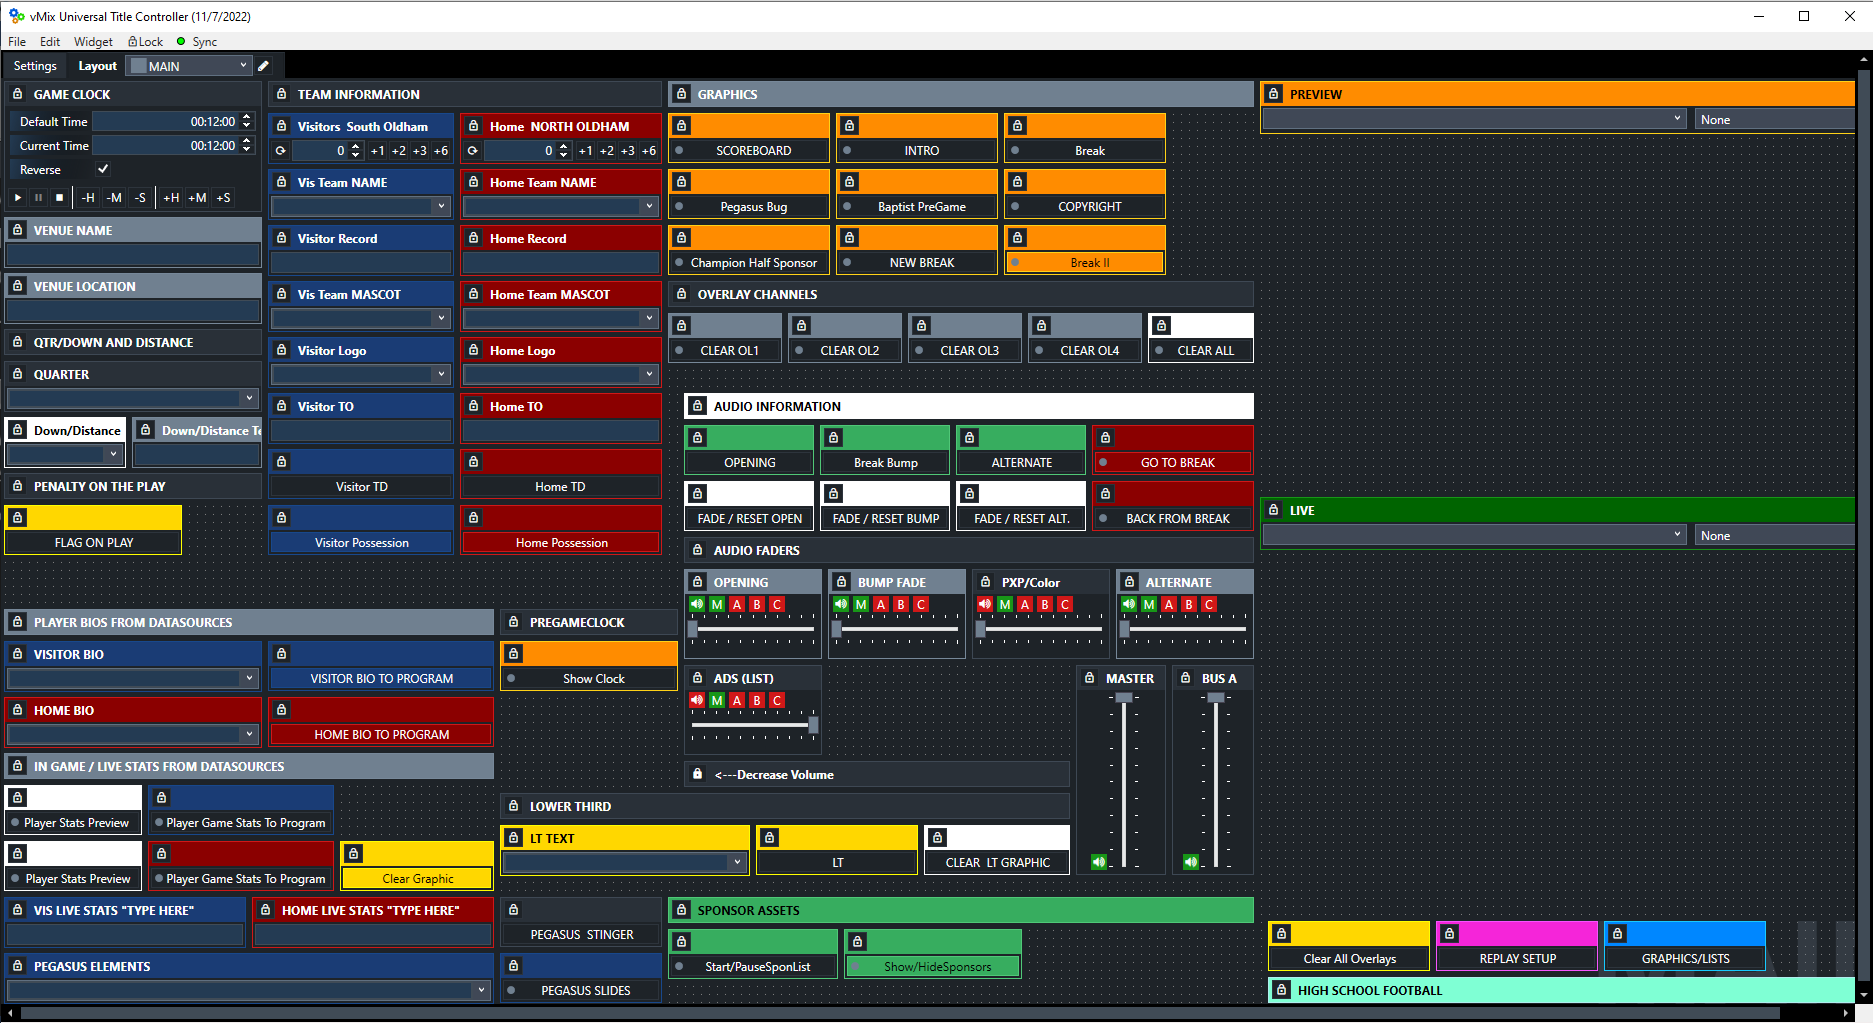Click the speaker icon on ADS (LIST)
1873x1023 pixels.
tap(697, 700)
